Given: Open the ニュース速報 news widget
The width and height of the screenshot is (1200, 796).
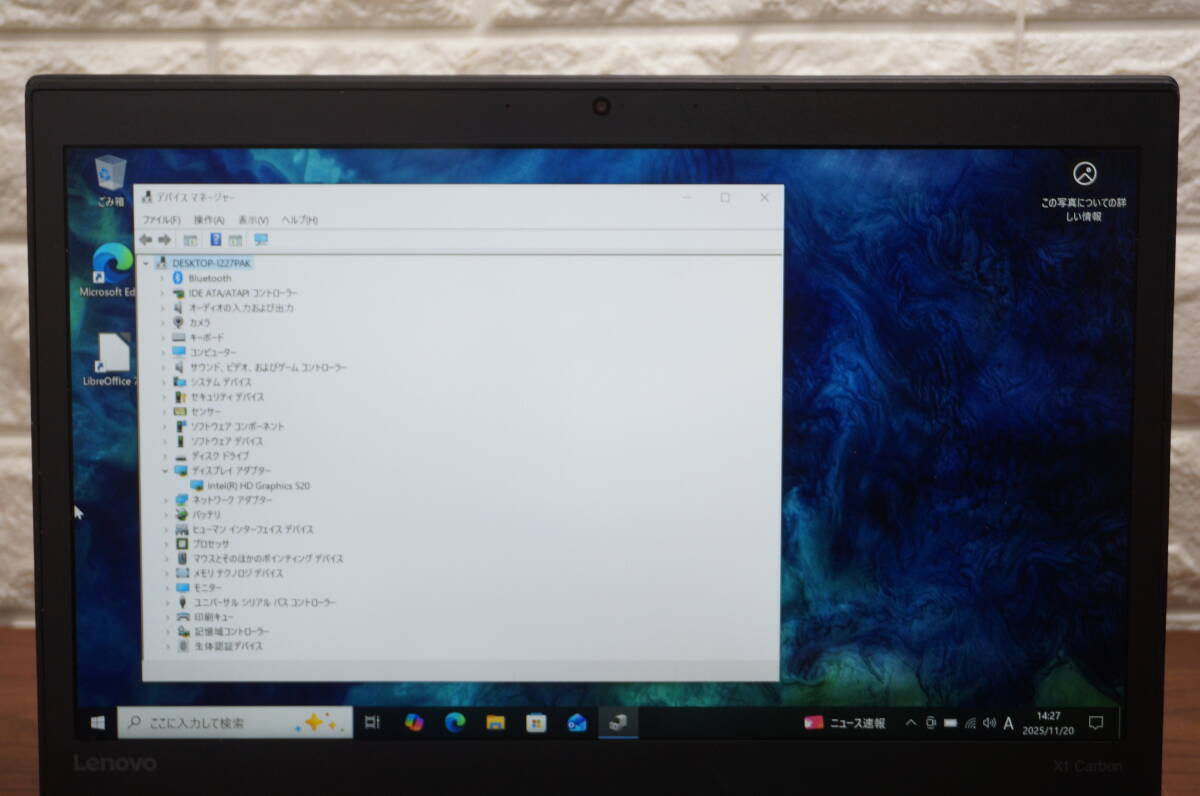Looking at the screenshot, I should coord(846,723).
